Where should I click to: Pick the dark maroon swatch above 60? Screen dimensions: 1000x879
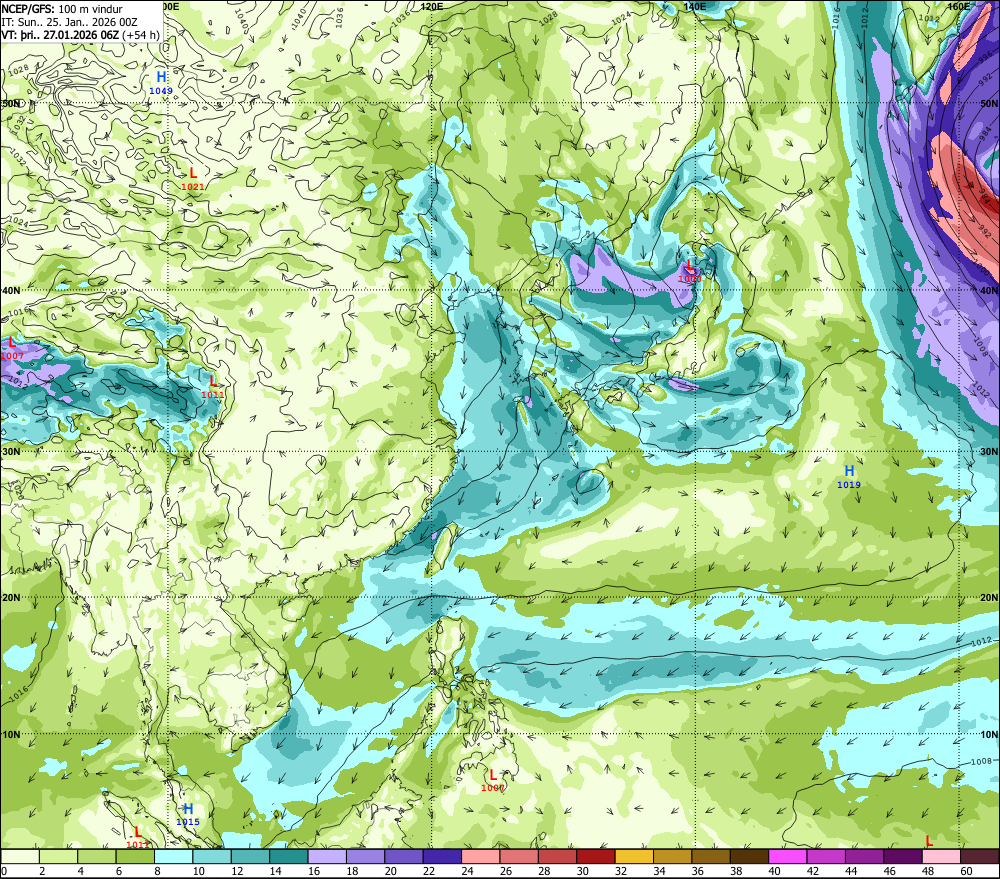979,856
